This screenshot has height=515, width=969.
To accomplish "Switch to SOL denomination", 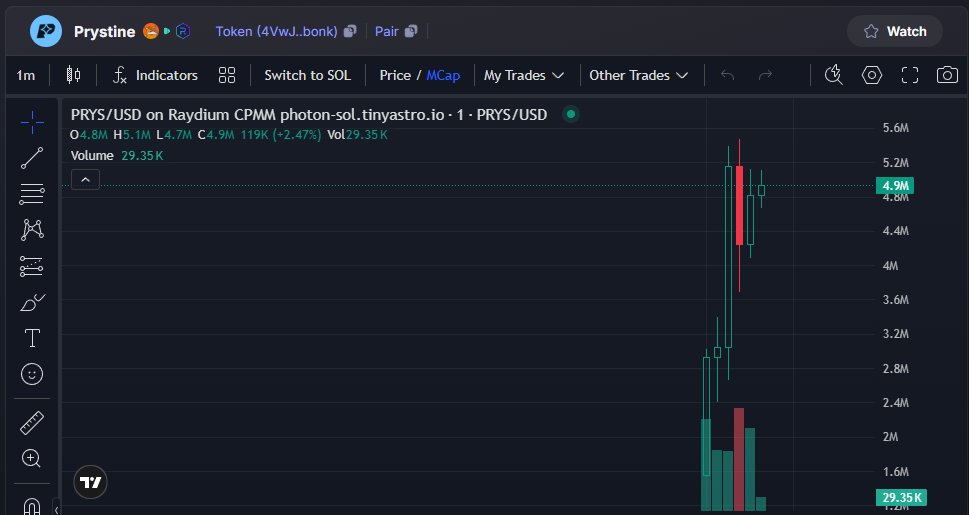I will click(307, 75).
